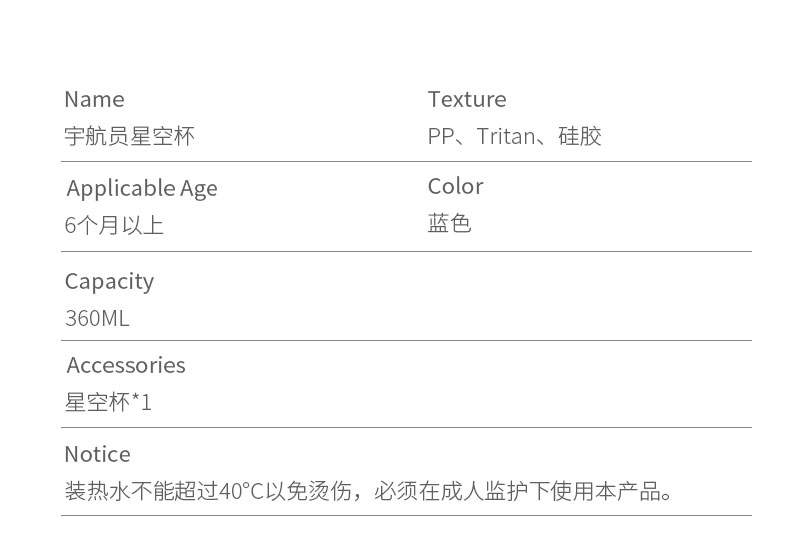
Task: Click the divider line below the Accessories row
Action: click(x=406, y=428)
